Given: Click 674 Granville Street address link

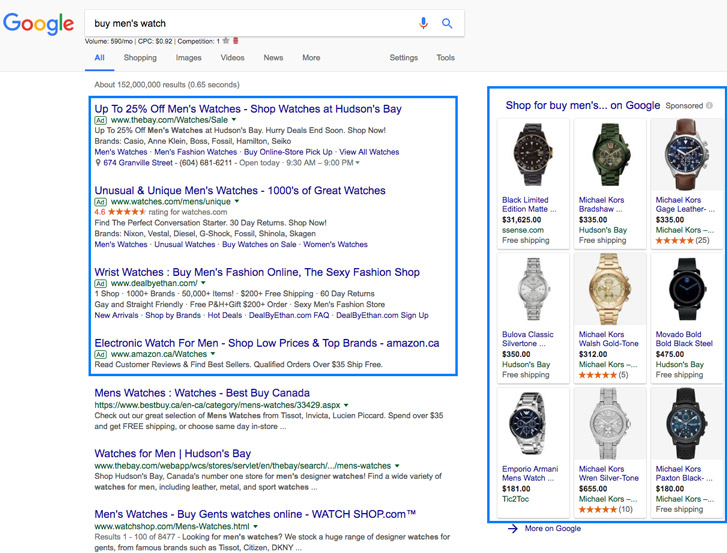Looking at the screenshot, I should click(138, 163).
